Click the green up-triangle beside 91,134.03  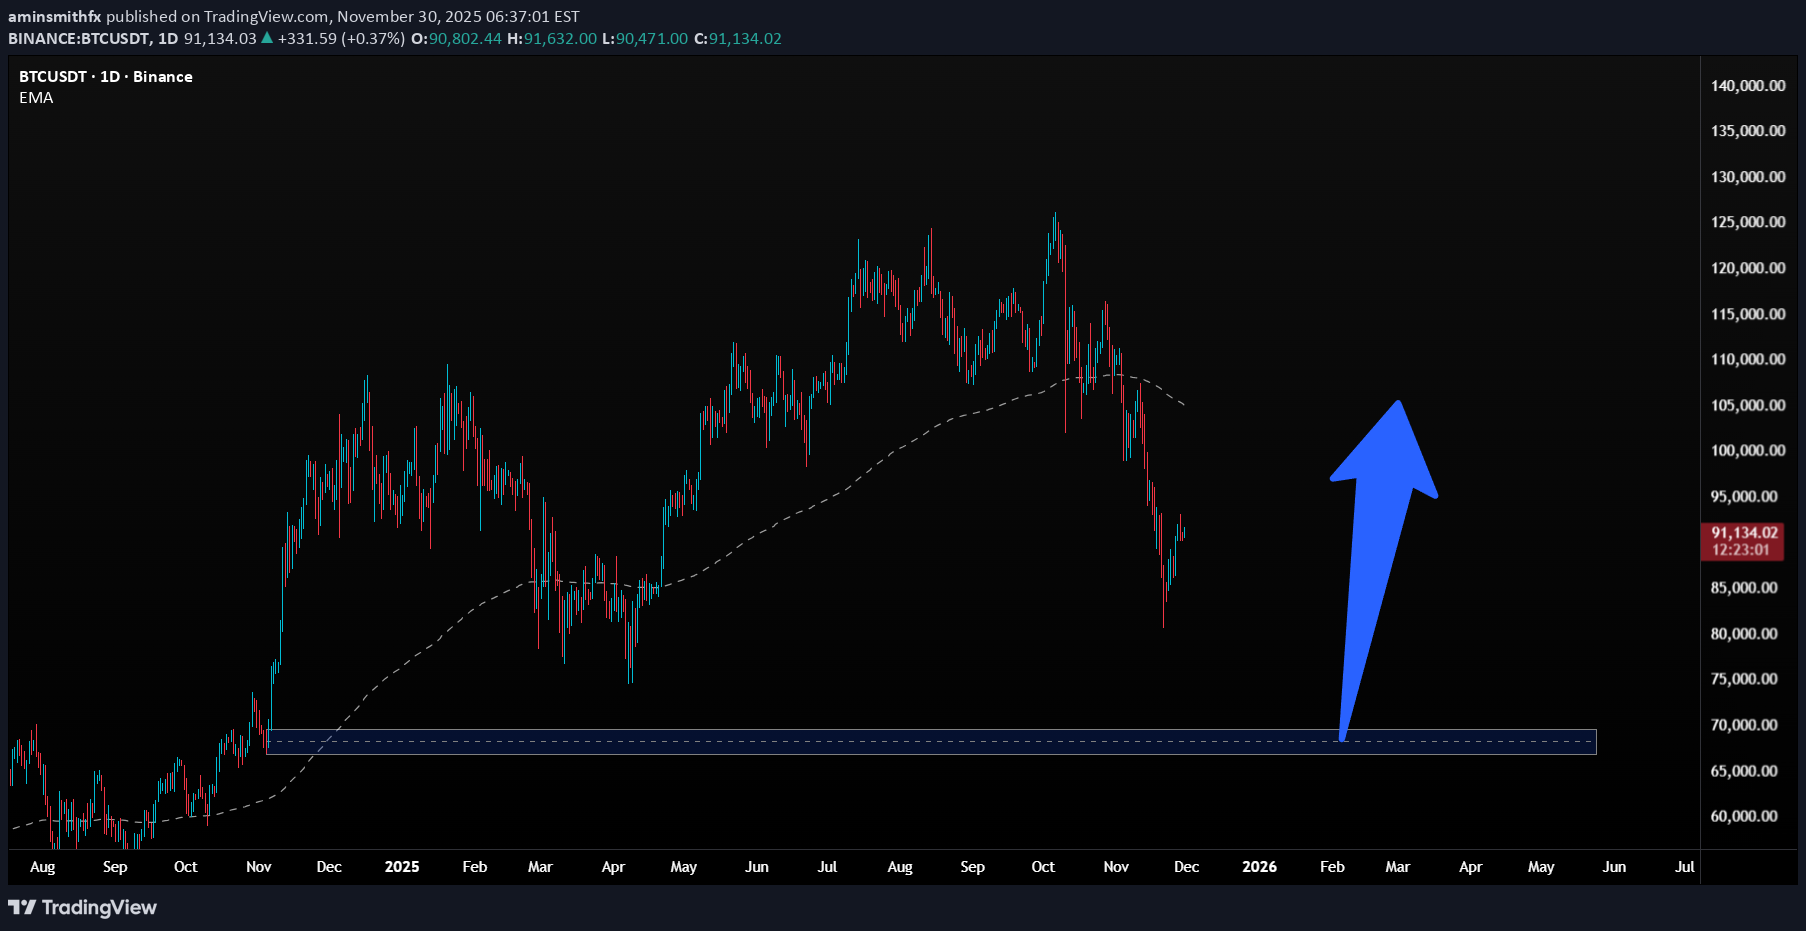click(x=266, y=39)
